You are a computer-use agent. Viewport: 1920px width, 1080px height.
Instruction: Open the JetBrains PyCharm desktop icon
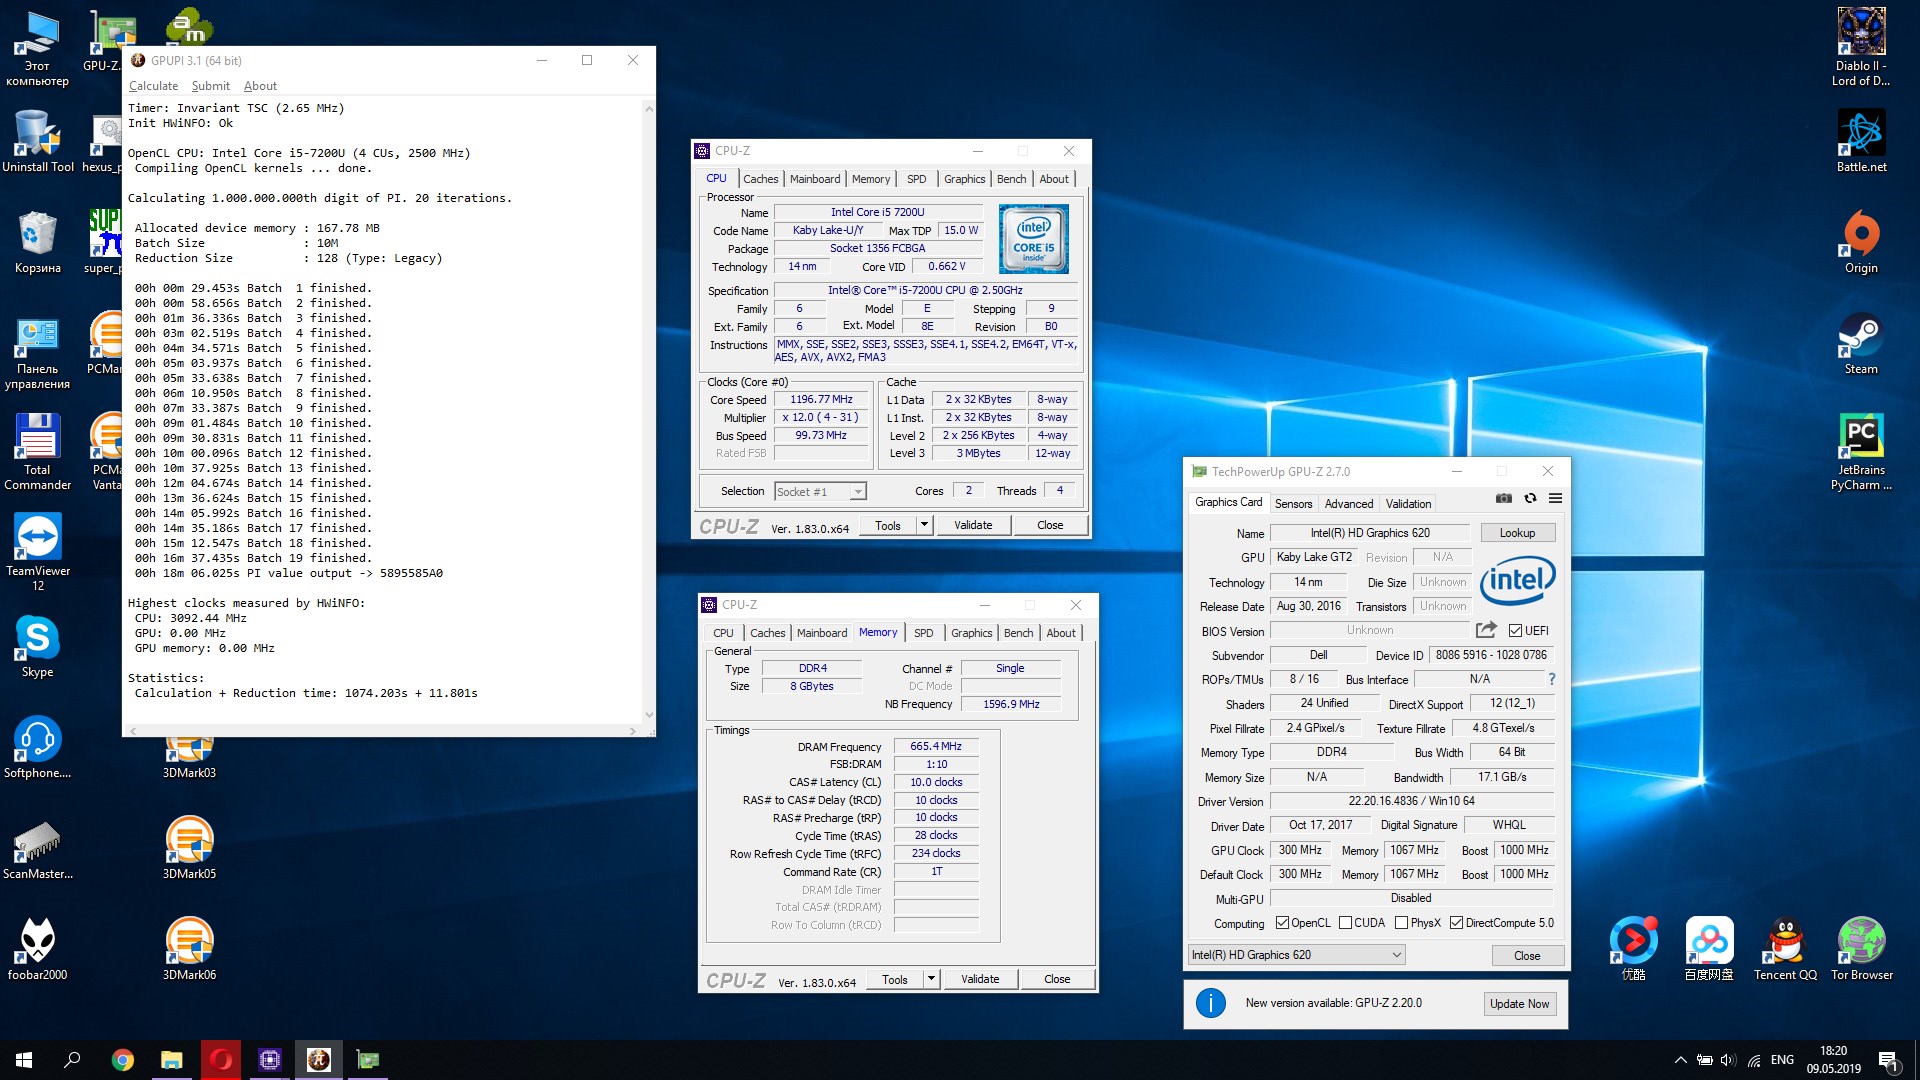[1861, 451]
